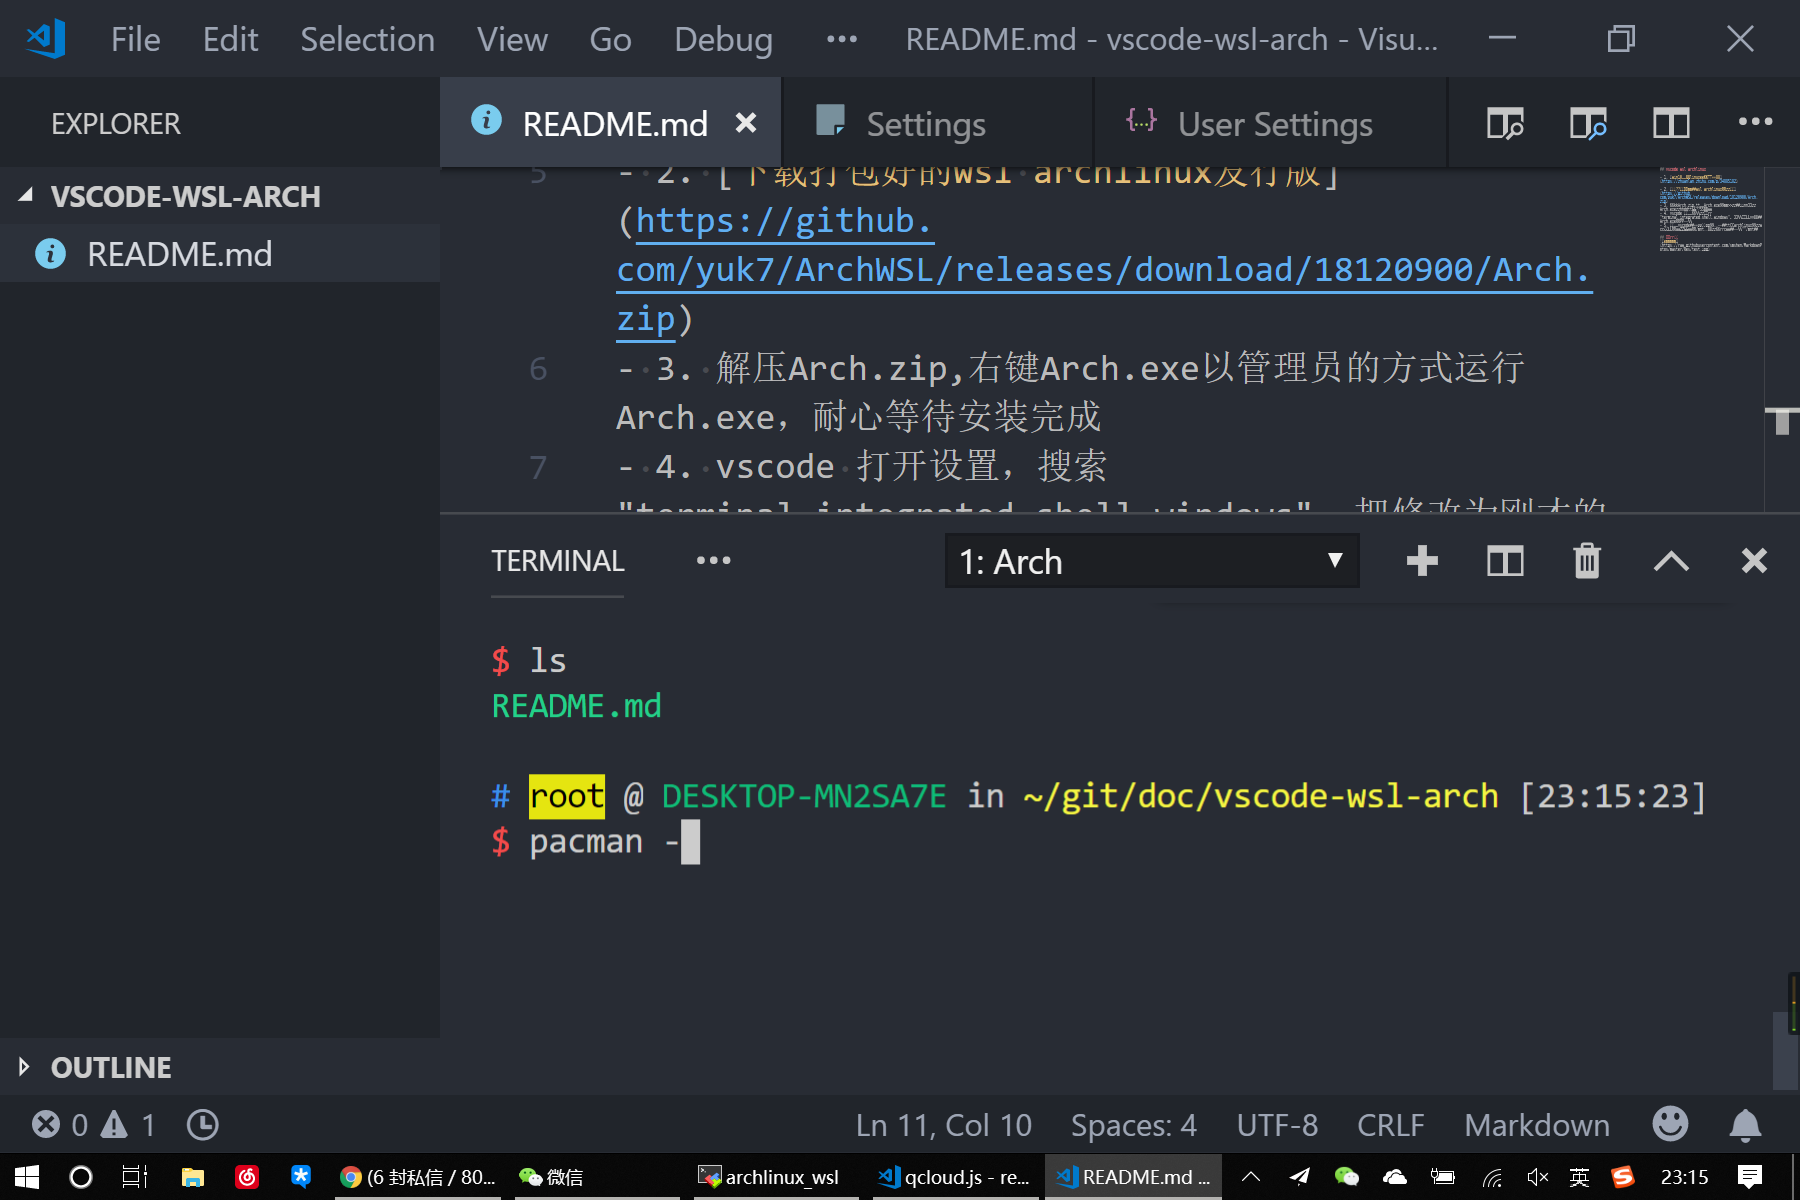Open the Selection menu
Image resolution: width=1800 pixels, height=1200 pixels.
(x=367, y=39)
